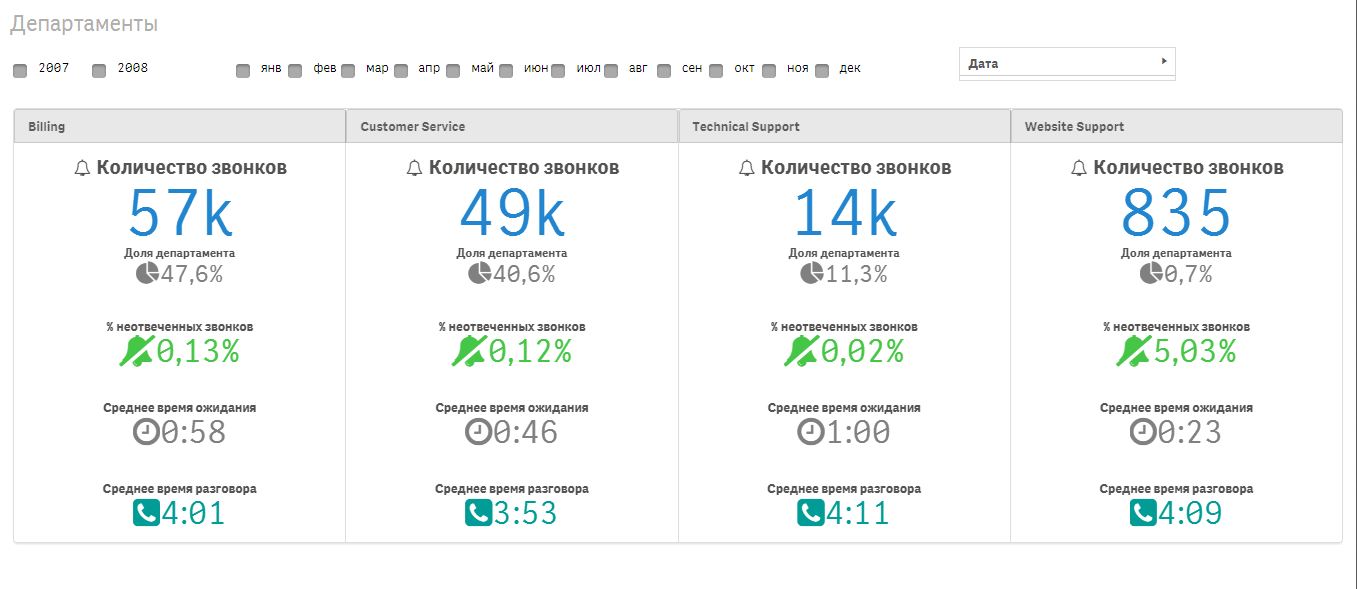Click the green muted bell icon in Technical Support

coord(802,351)
